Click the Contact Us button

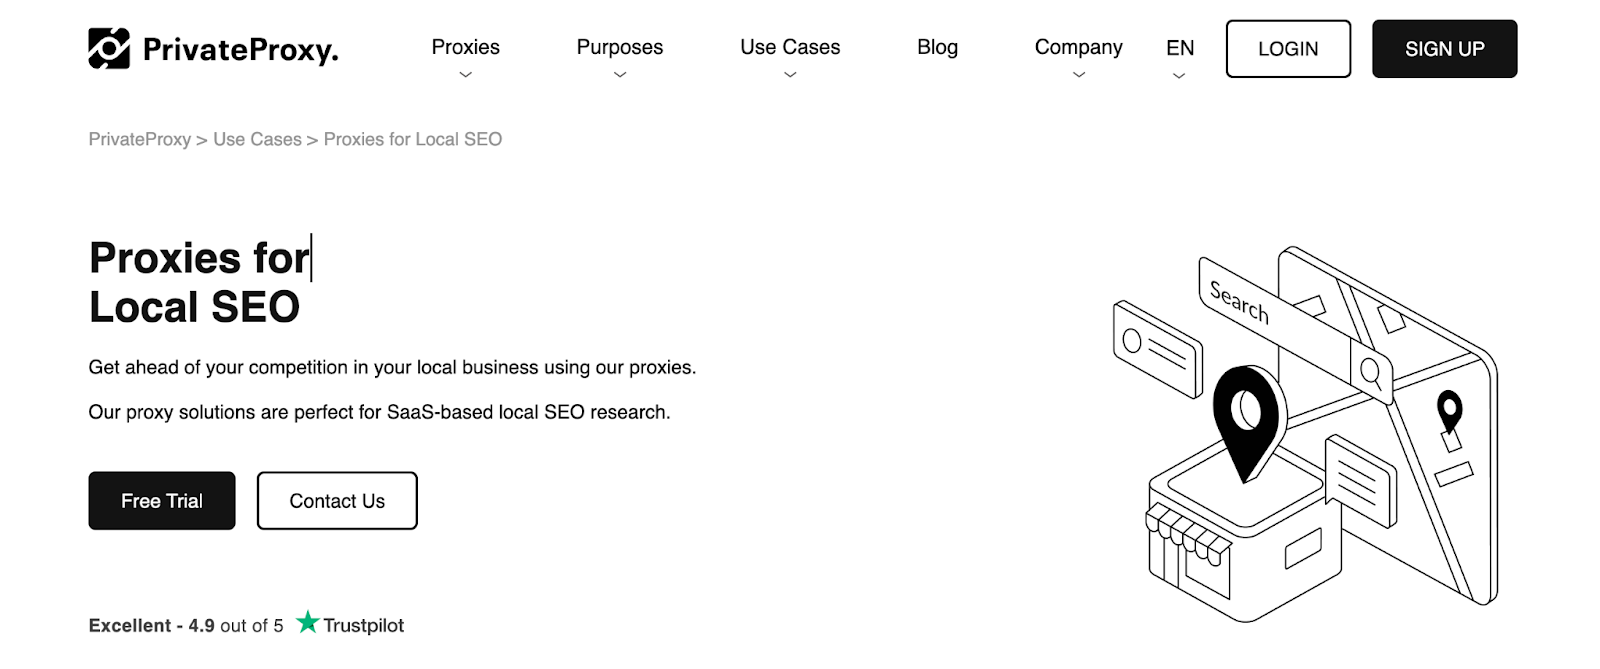337,501
